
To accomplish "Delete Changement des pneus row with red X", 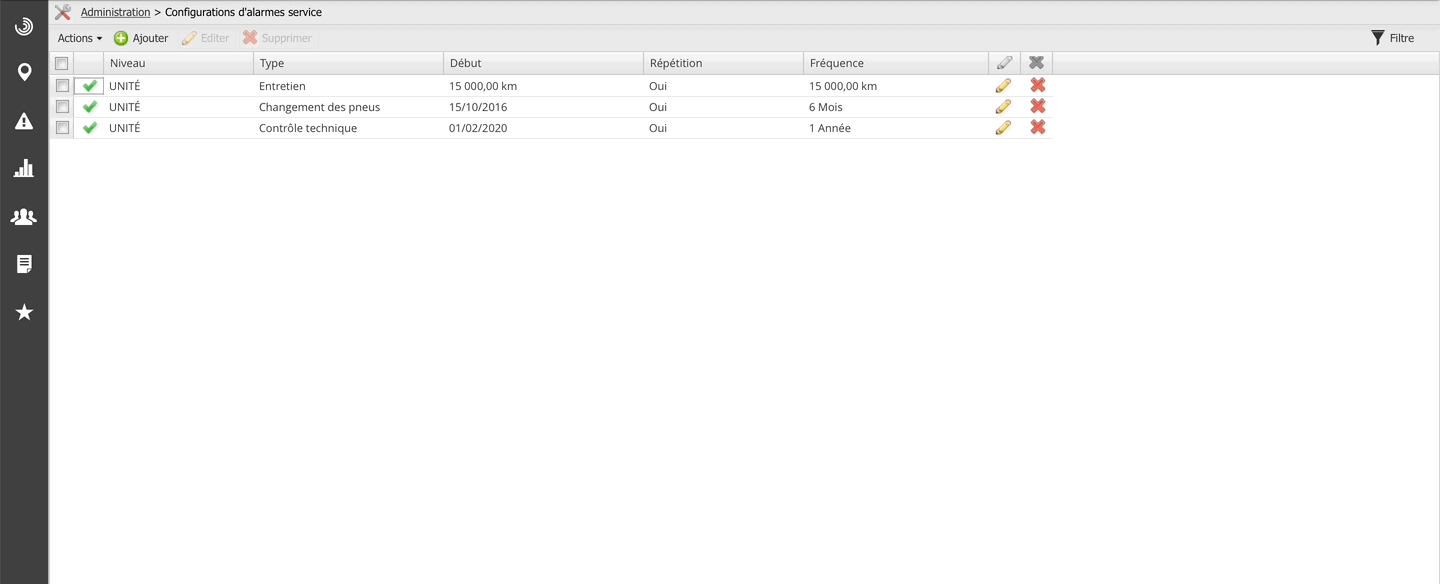I will (1038, 107).
